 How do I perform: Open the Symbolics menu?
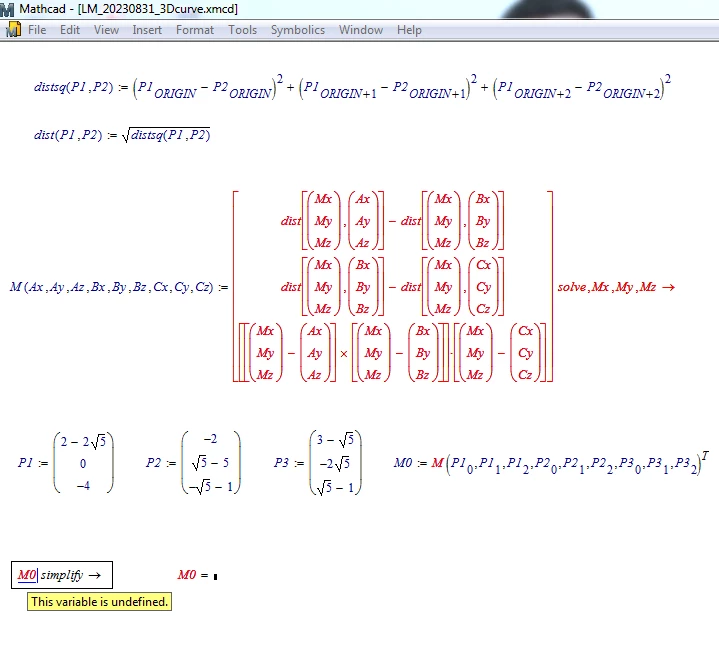(298, 30)
